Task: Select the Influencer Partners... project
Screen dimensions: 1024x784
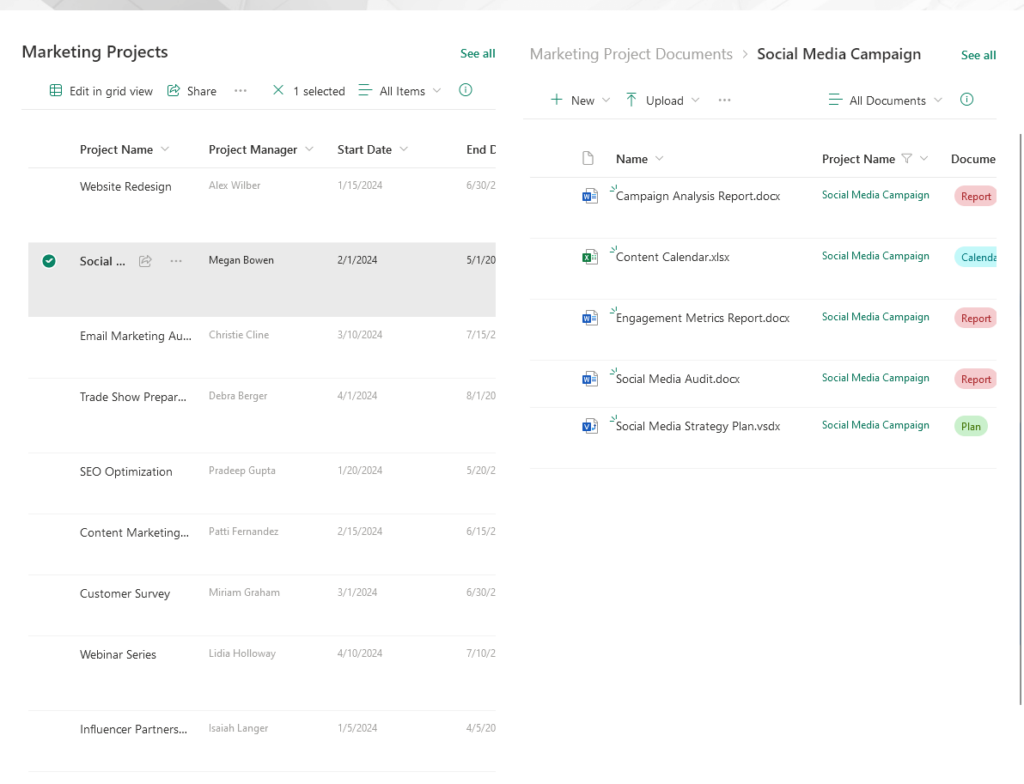Action: point(134,729)
